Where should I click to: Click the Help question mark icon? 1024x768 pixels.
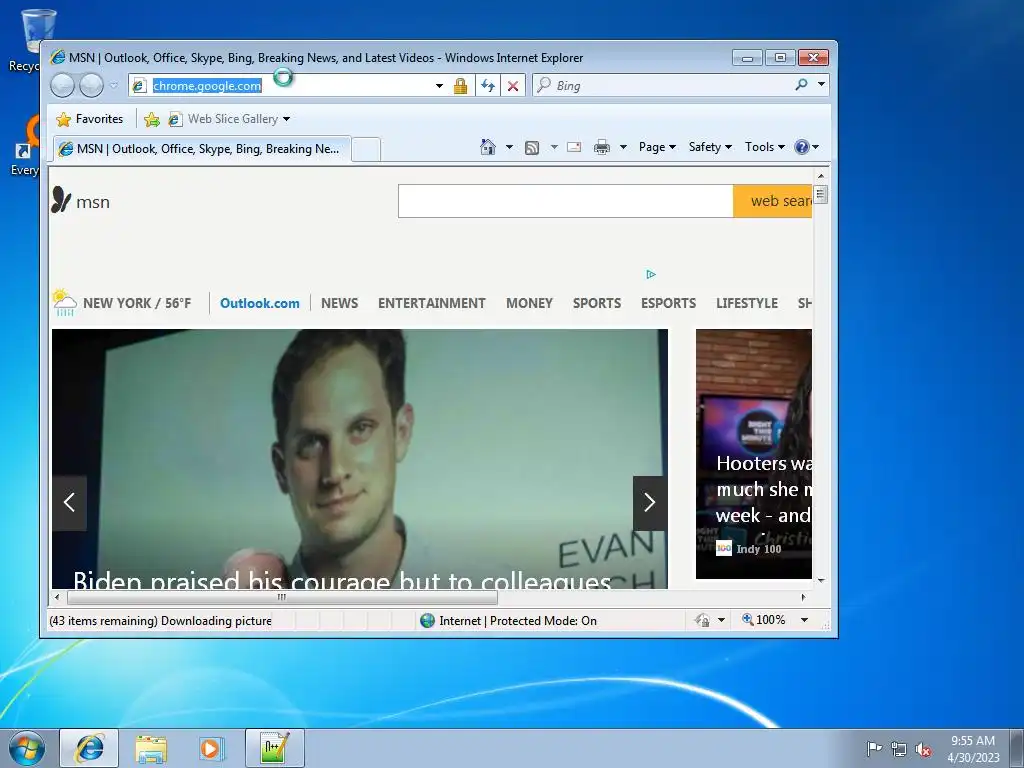[x=802, y=147]
